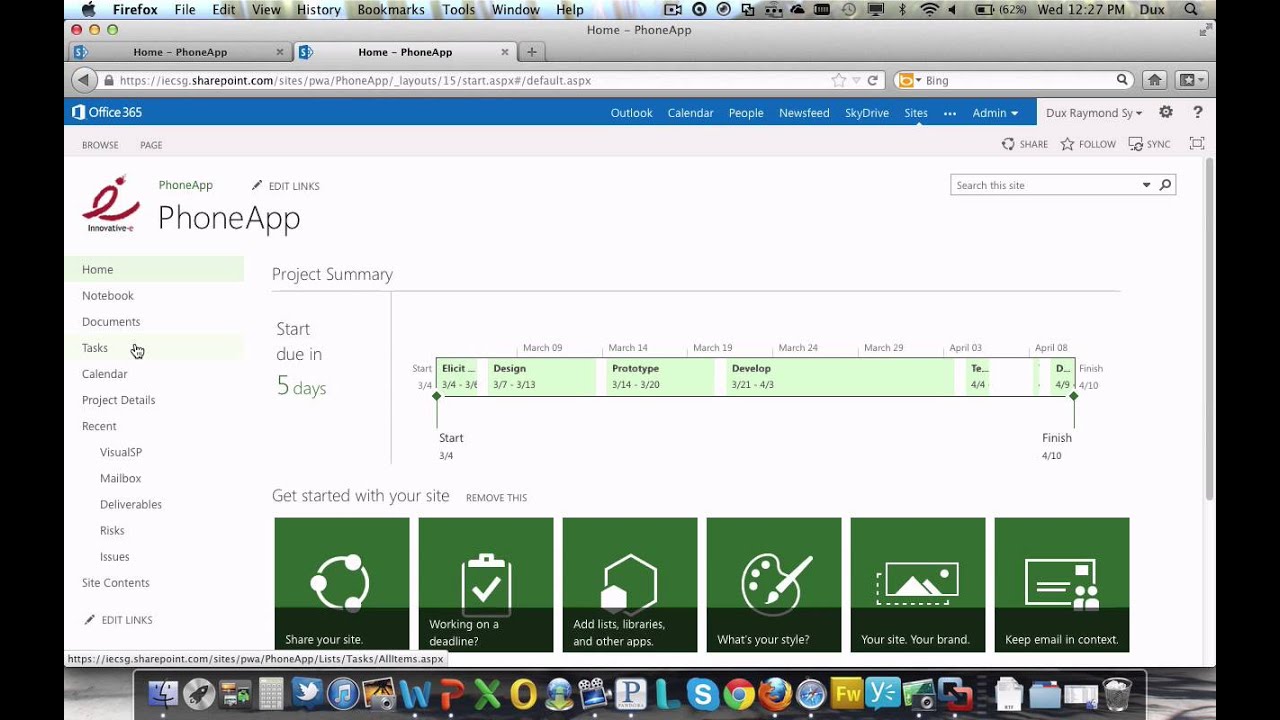This screenshot has width=1280, height=720.
Task: Click the Firefox home button
Action: [1154, 80]
